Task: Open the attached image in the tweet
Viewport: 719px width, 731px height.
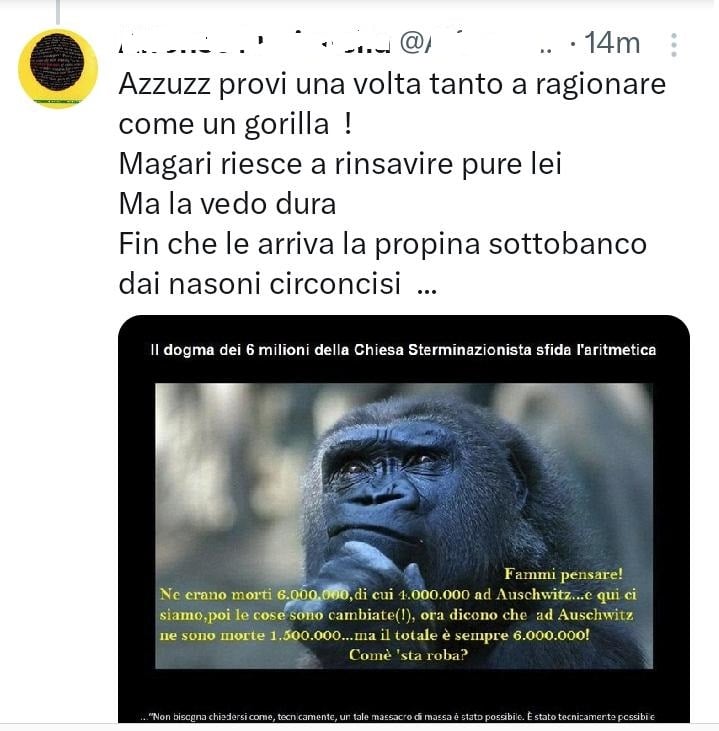Action: click(404, 518)
